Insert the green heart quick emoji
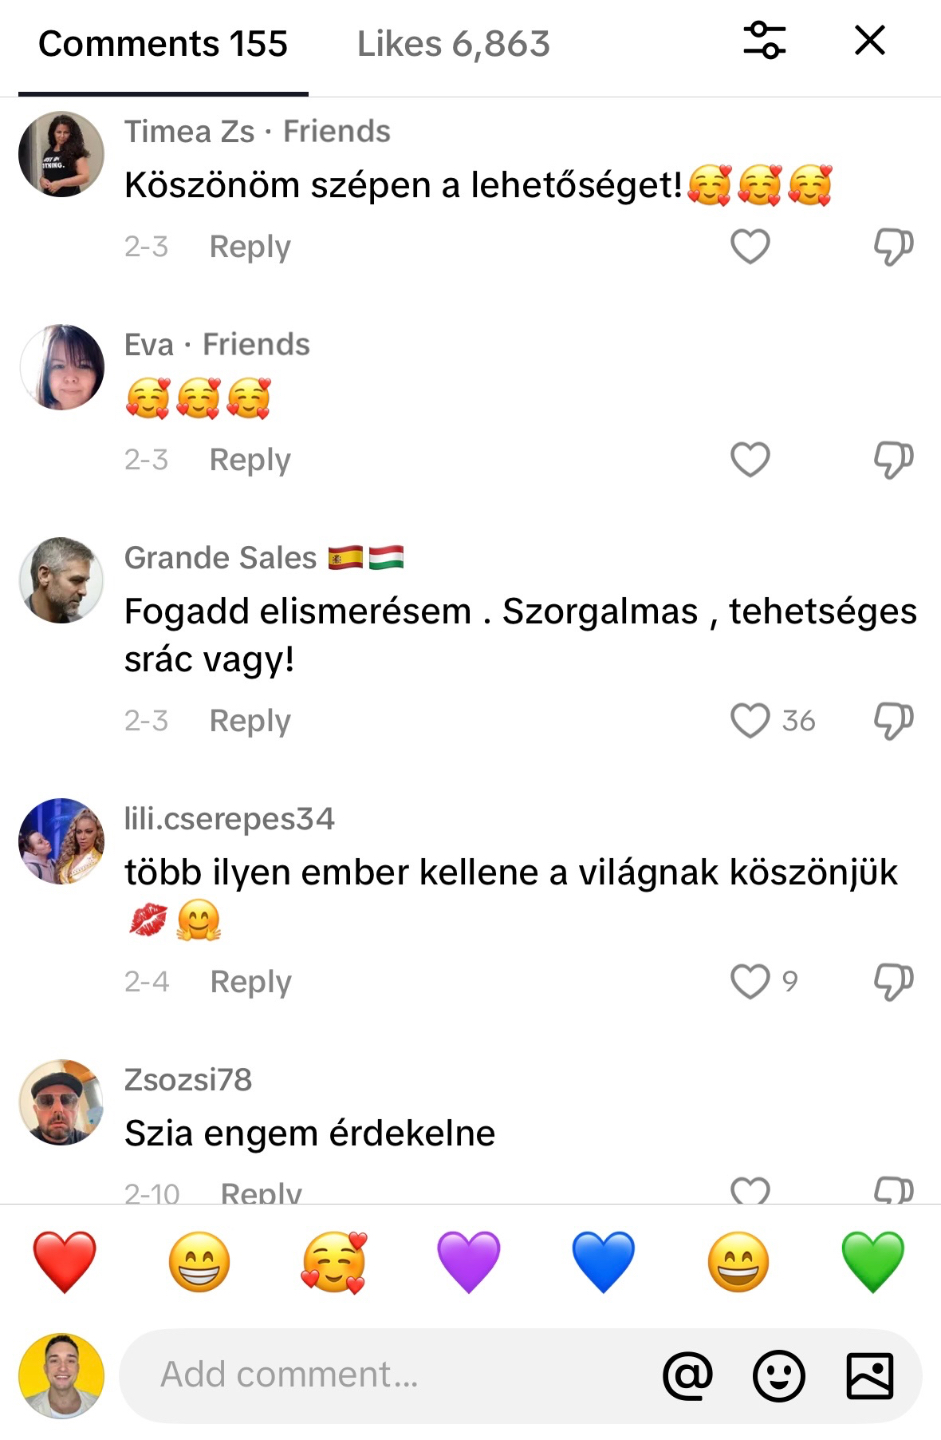The image size is (941, 1440). tap(872, 1262)
